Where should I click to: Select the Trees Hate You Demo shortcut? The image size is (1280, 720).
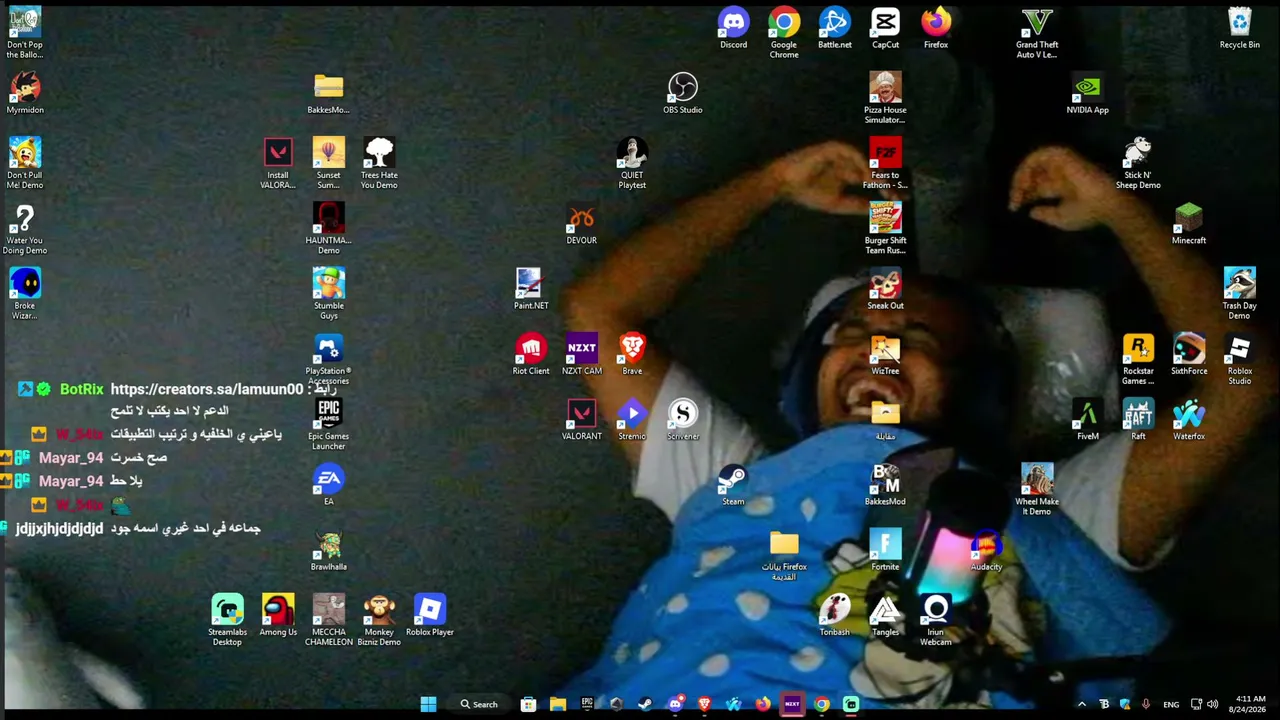tap(379, 164)
